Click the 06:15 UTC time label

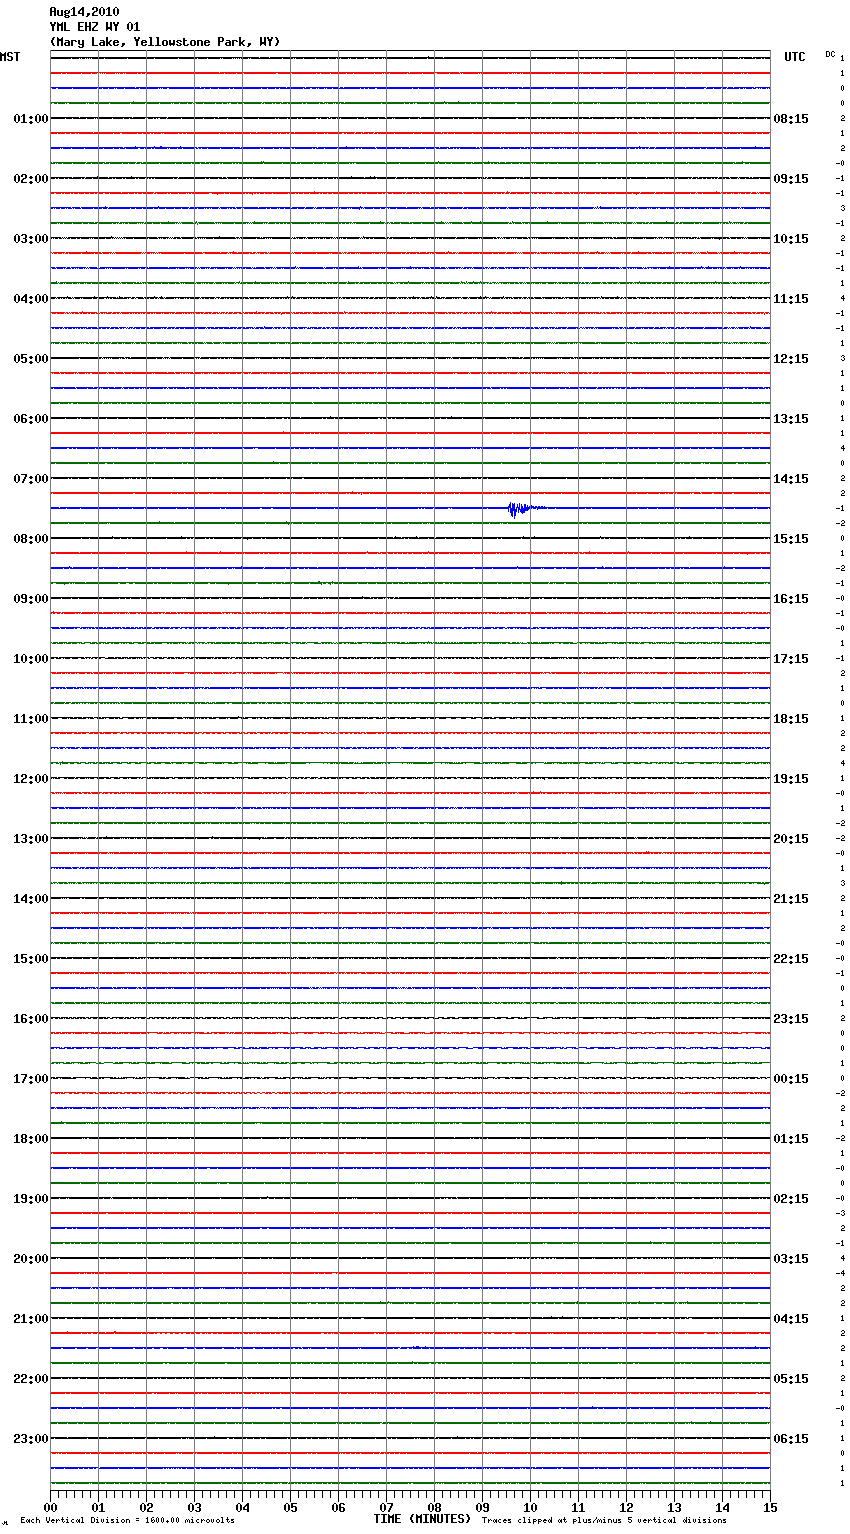791,1439
